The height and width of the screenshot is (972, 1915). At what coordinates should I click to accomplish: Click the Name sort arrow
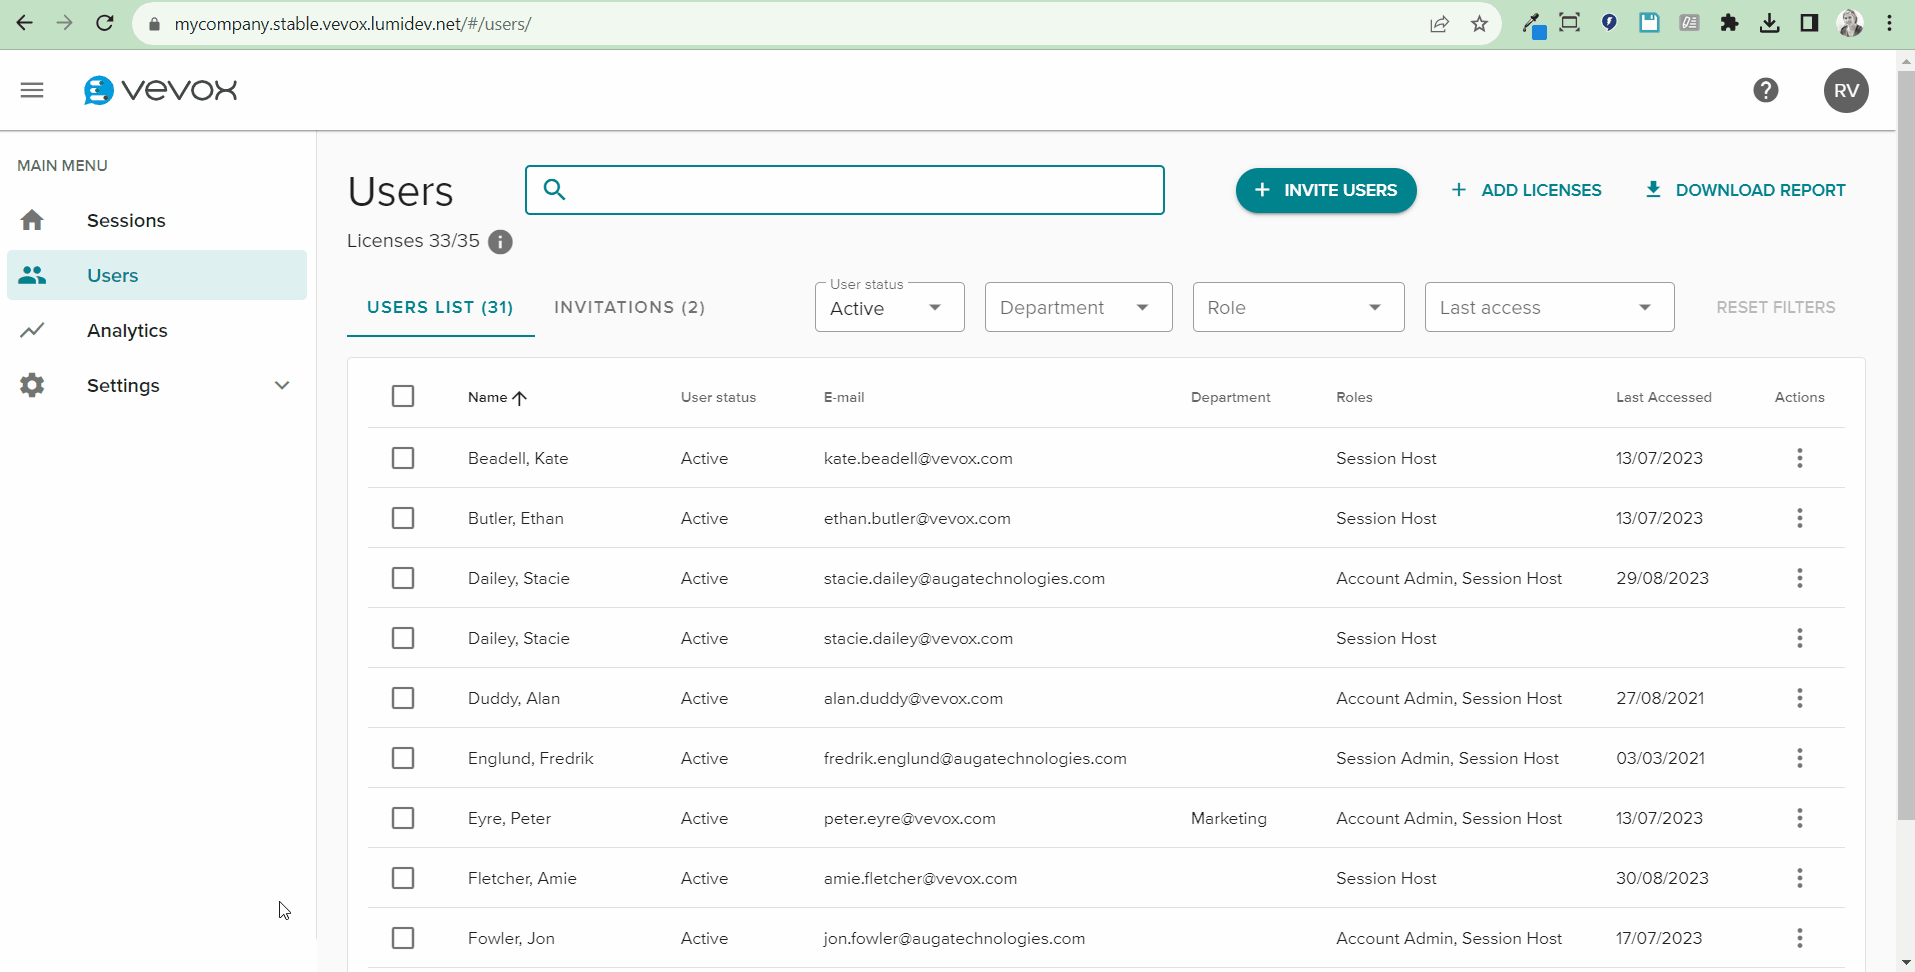coord(520,398)
